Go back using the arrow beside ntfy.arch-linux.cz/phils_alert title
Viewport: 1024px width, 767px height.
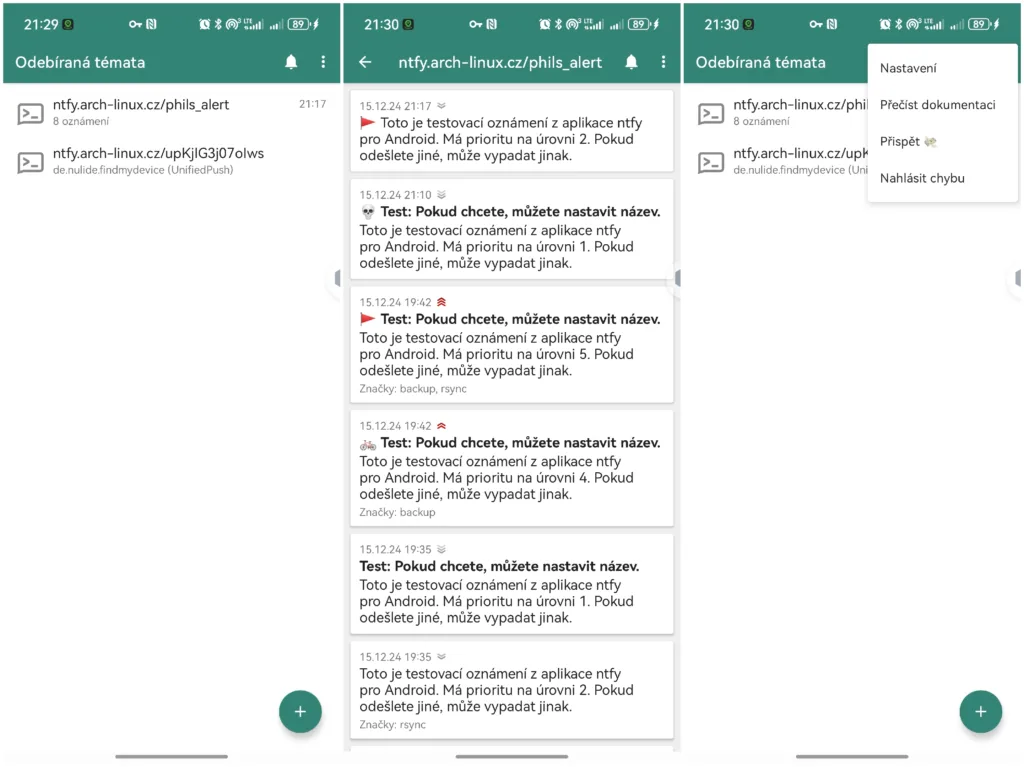[365, 62]
